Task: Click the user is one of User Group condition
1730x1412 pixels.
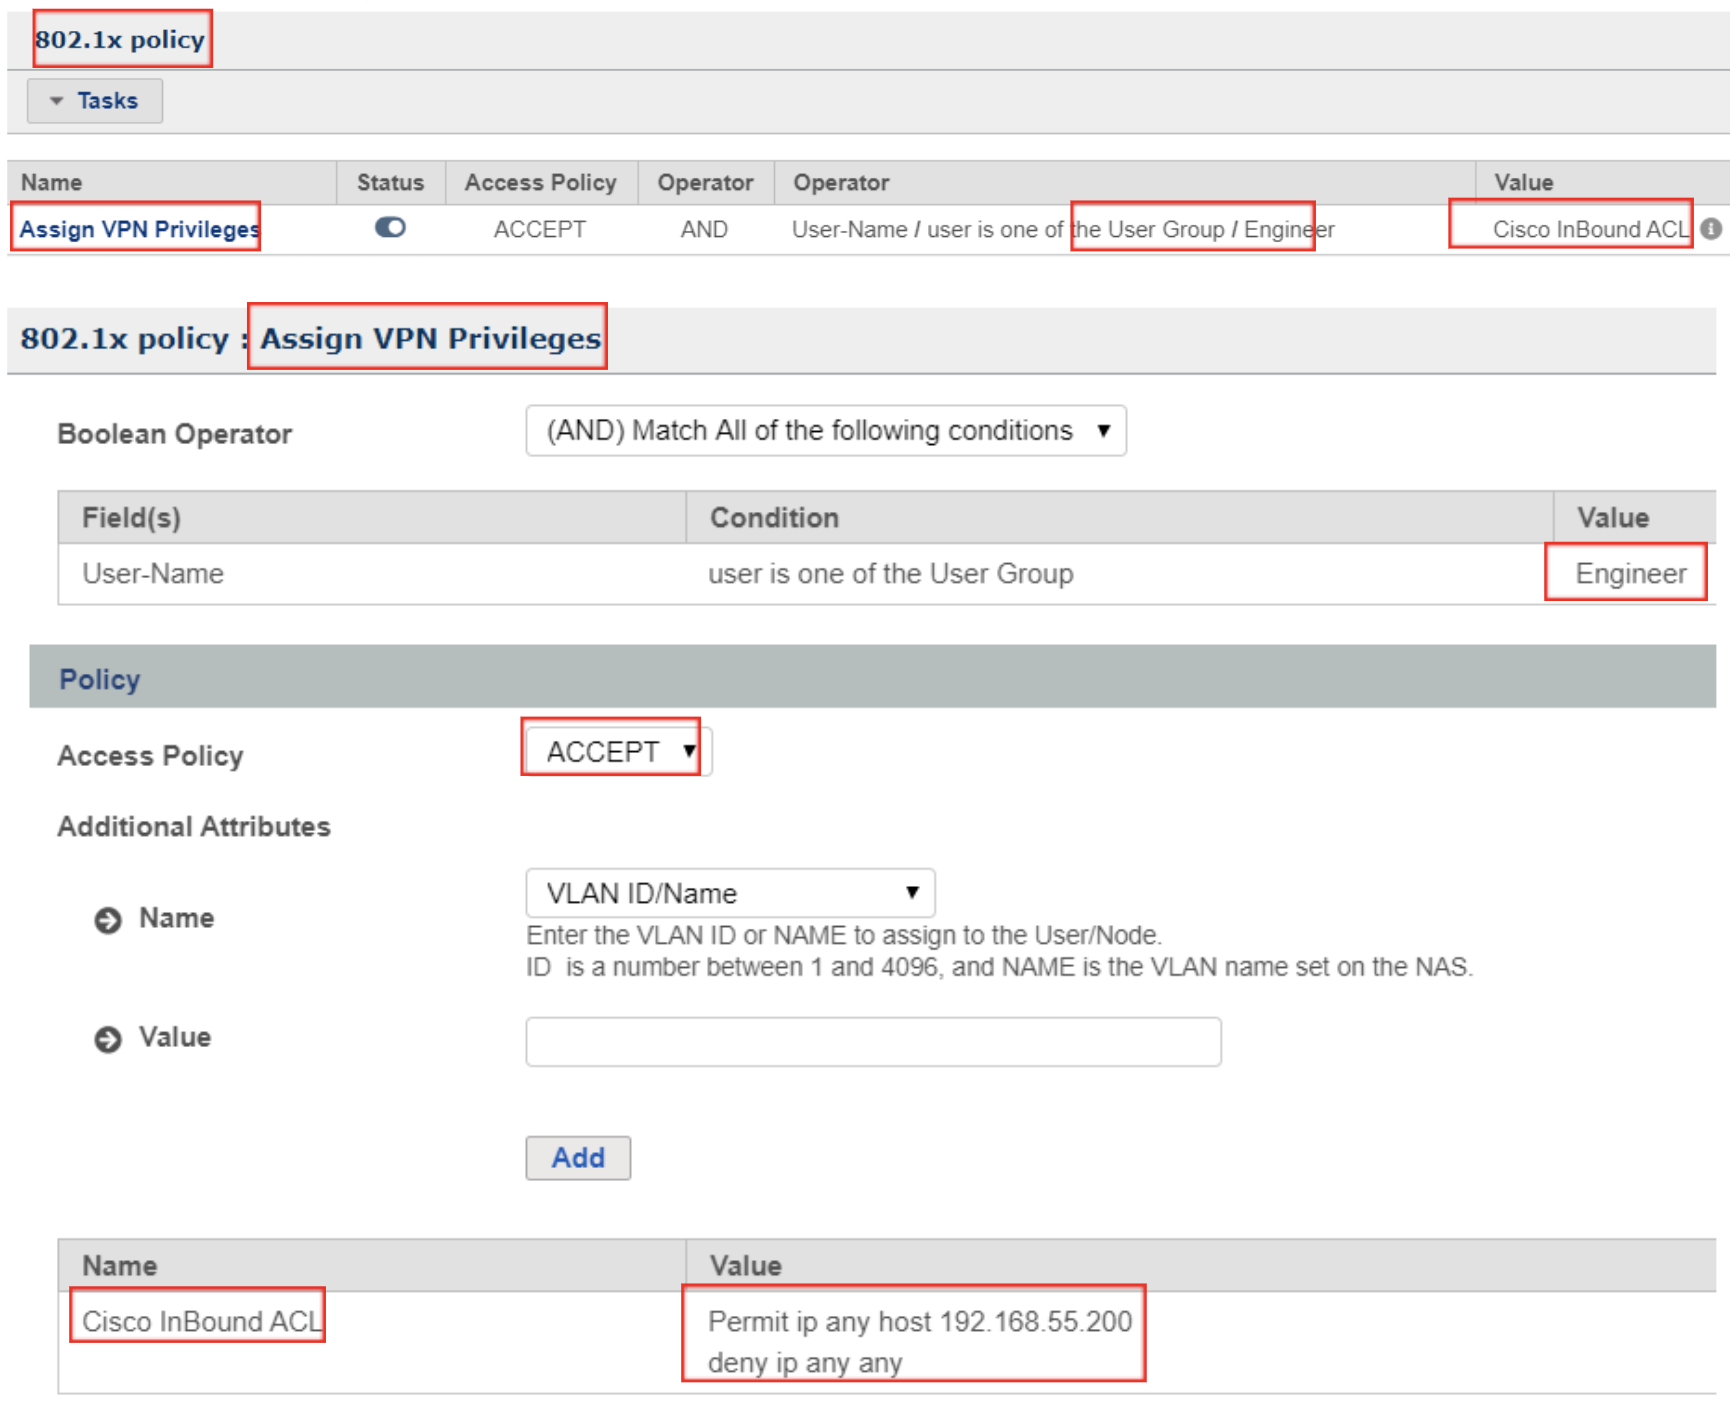Action: point(890,573)
